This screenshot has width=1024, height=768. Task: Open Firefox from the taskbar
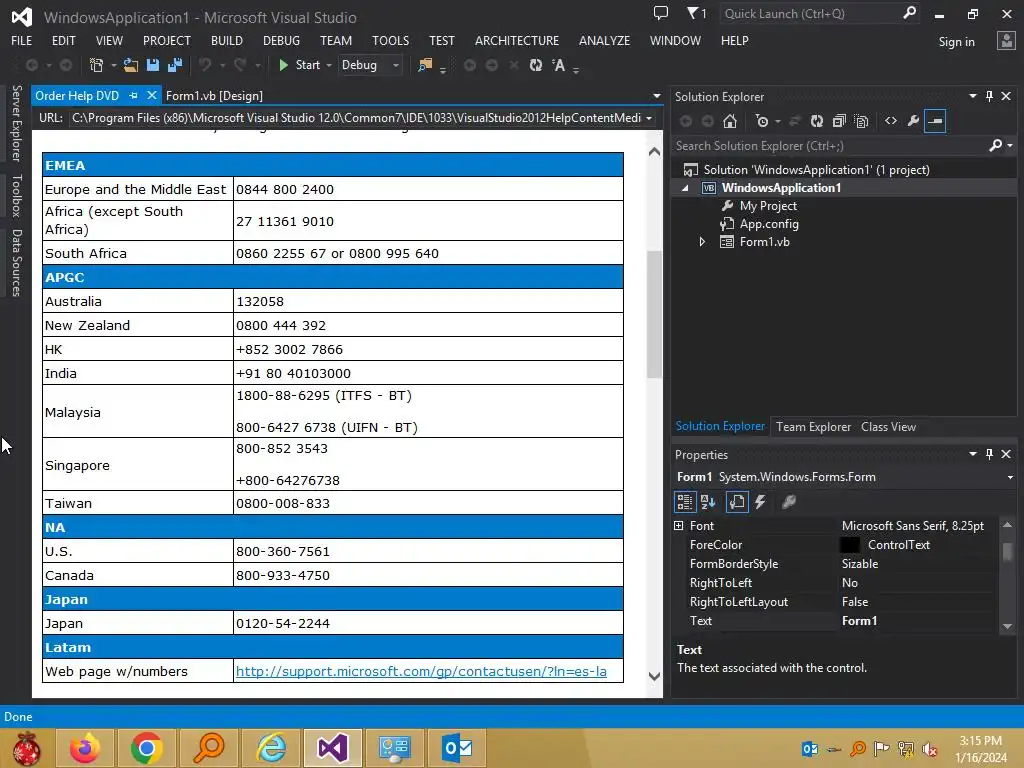86,748
